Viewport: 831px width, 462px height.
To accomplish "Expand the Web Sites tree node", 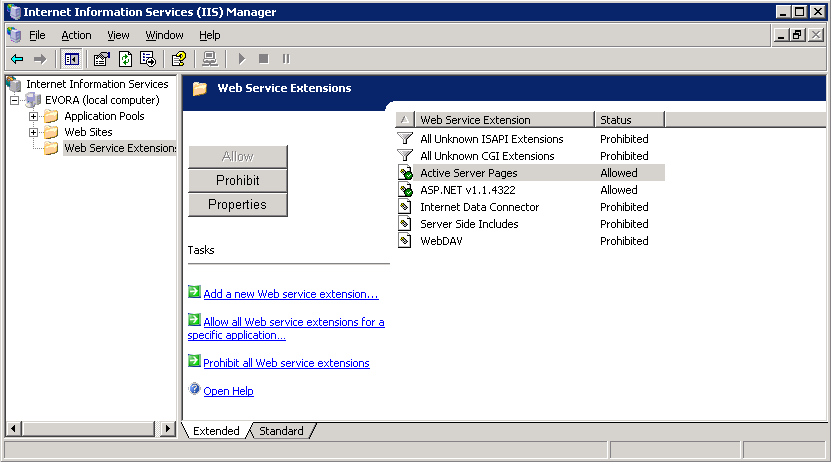I will tap(34, 132).
